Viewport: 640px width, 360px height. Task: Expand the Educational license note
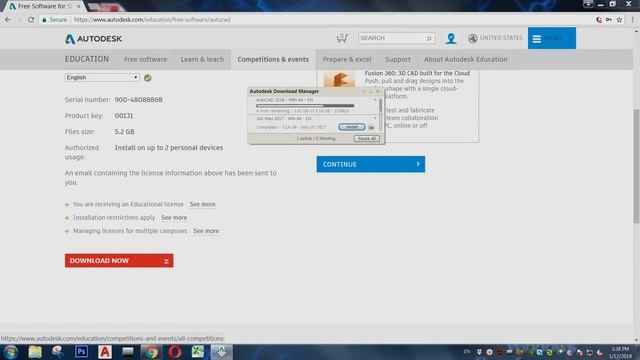click(67, 204)
